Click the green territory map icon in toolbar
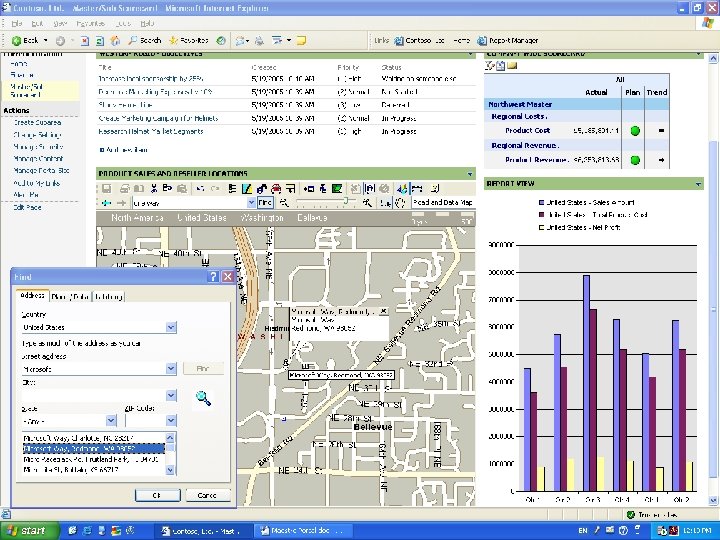Viewport: 720px width, 540px height. pyautogui.click(x=337, y=189)
